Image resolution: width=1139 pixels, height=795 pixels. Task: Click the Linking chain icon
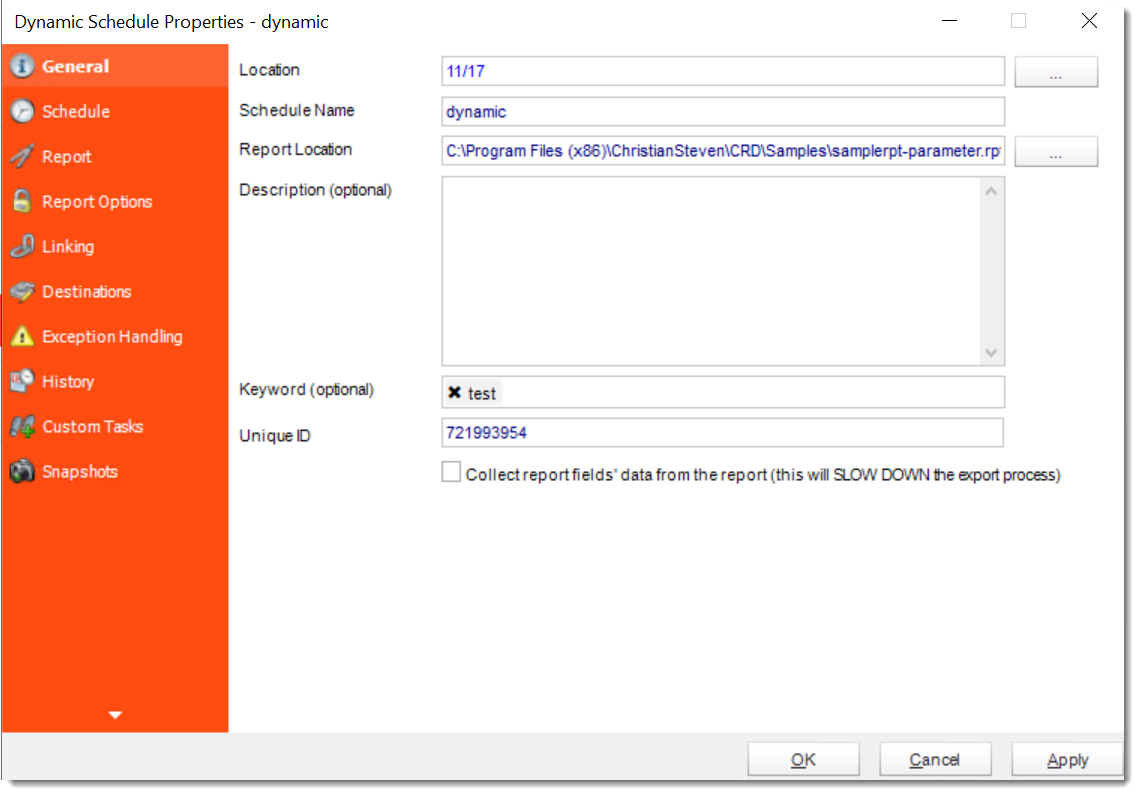(23, 246)
